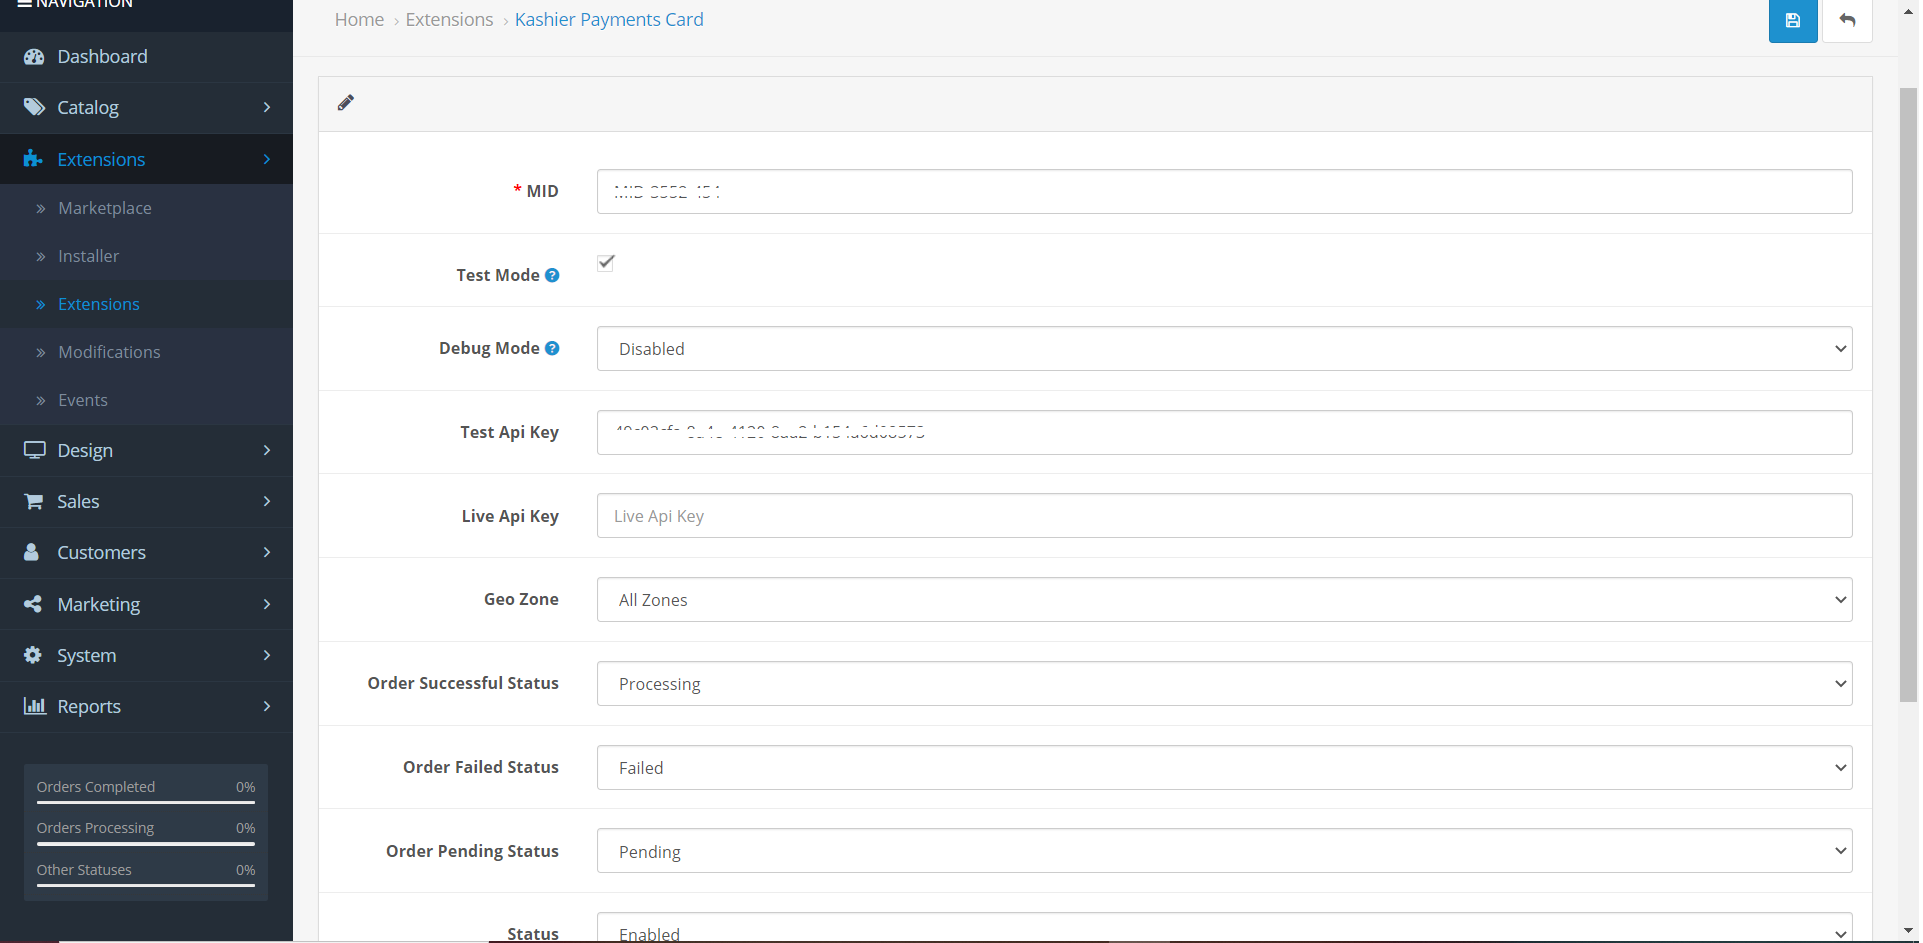Click the Dashboard gauge icon

[x=34, y=57]
